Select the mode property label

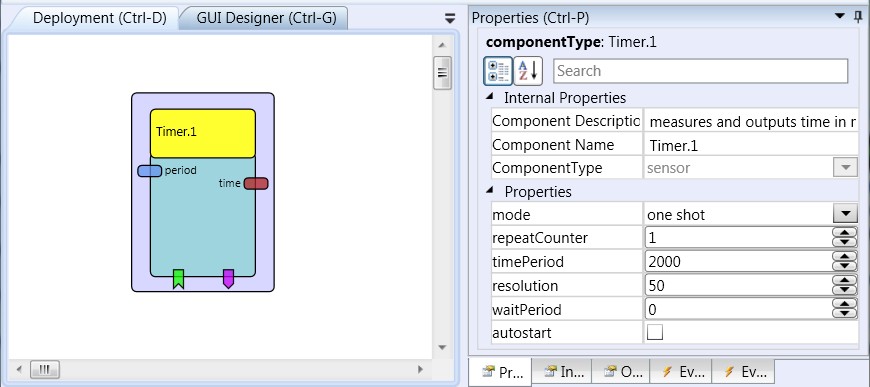click(511, 214)
